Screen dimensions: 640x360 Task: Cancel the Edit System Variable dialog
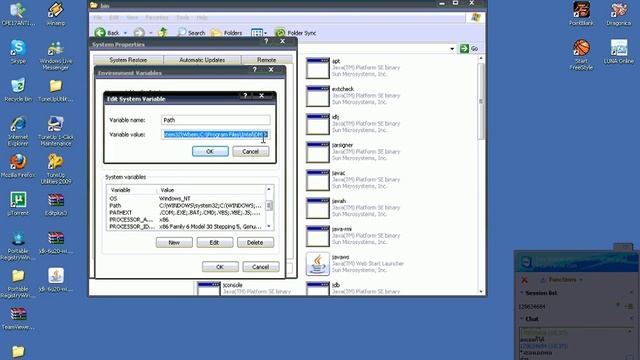pyautogui.click(x=251, y=151)
